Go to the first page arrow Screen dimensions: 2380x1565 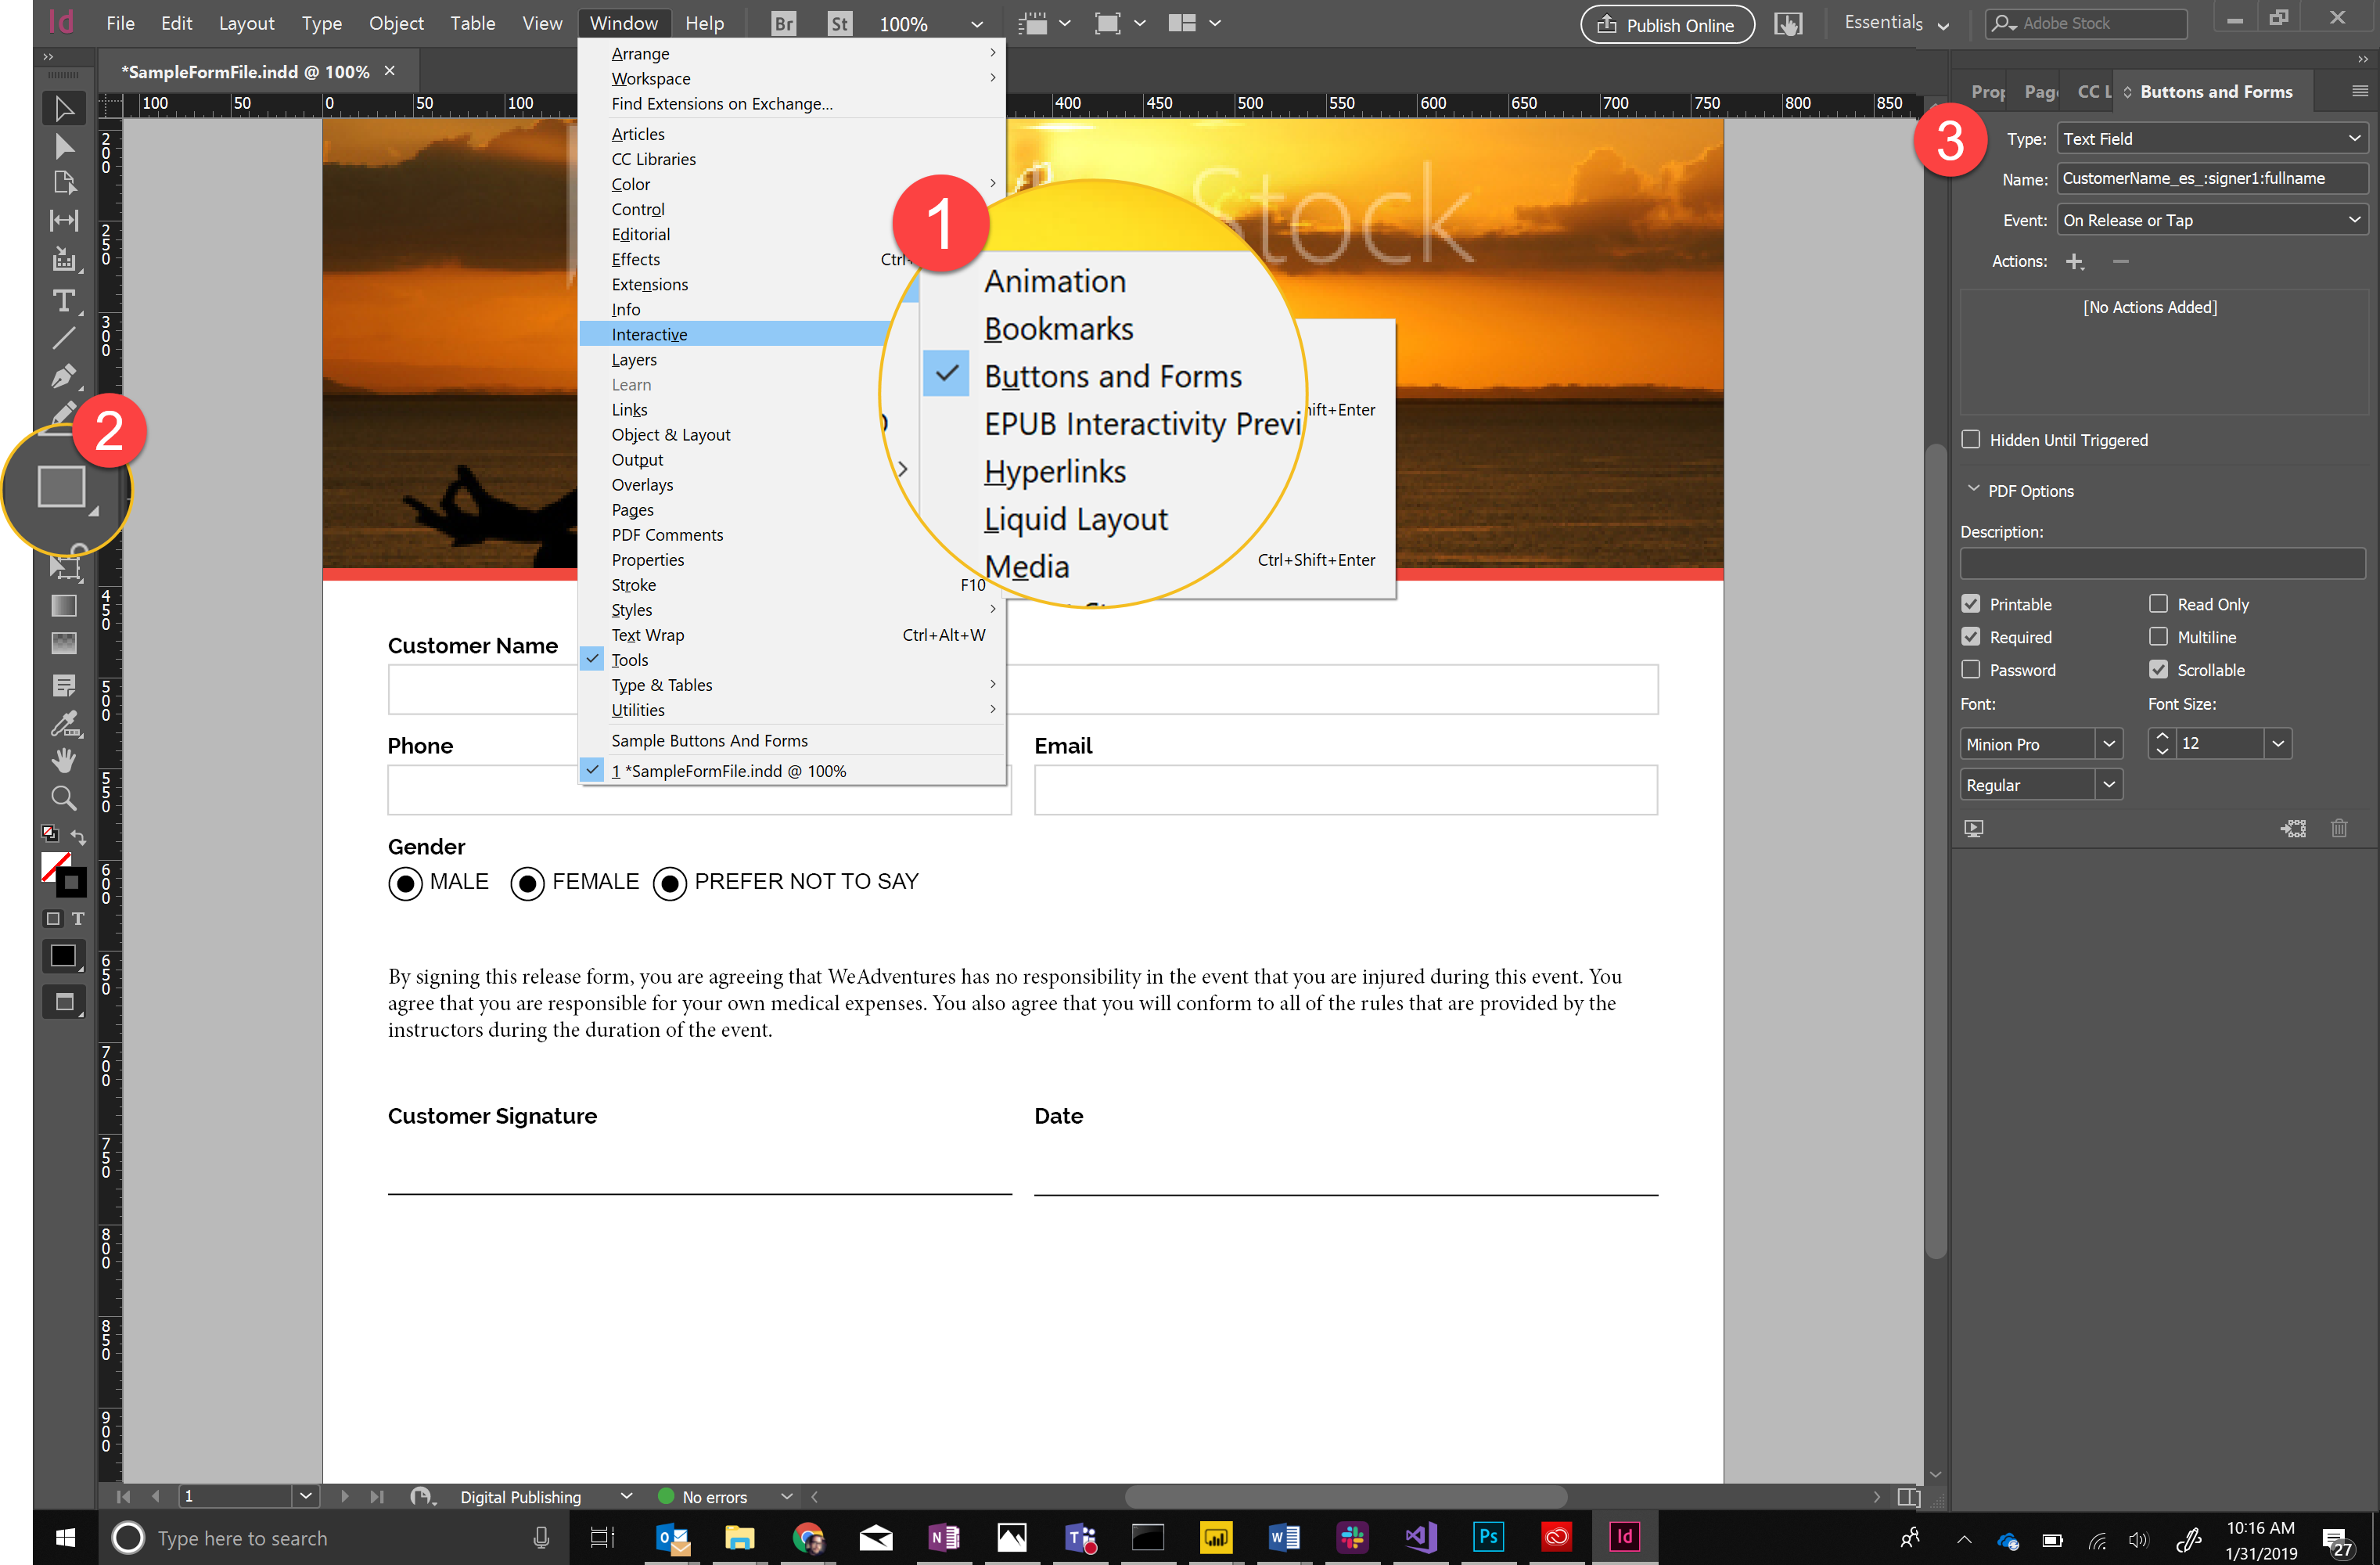pos(123,1497)
